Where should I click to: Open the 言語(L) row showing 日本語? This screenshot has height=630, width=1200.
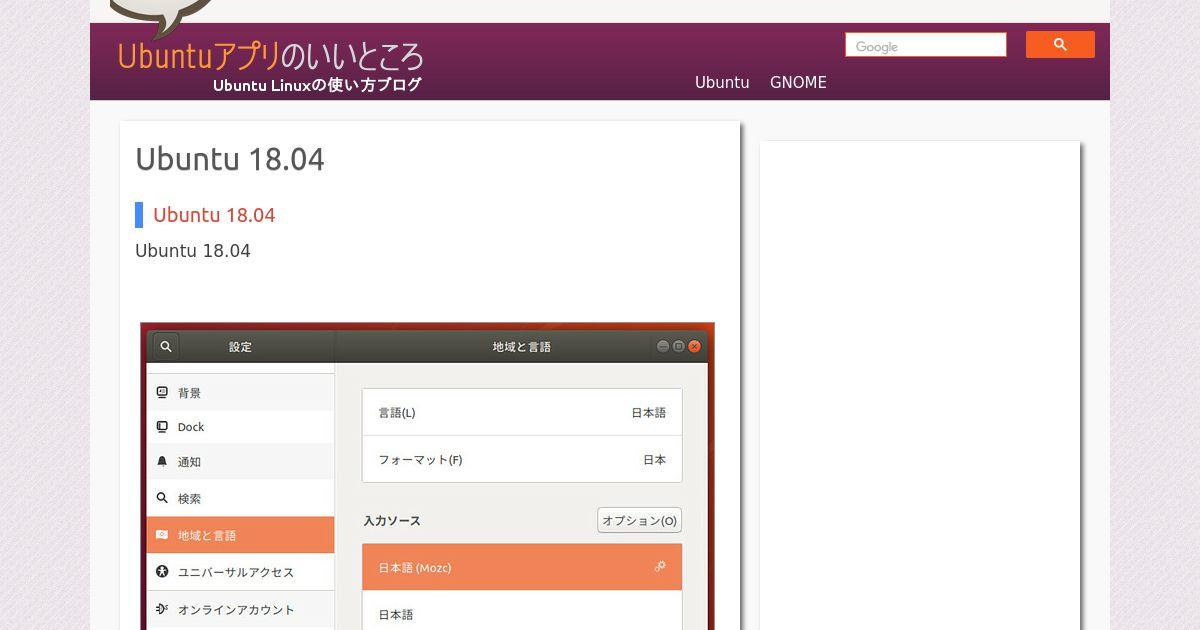[522, 412]
